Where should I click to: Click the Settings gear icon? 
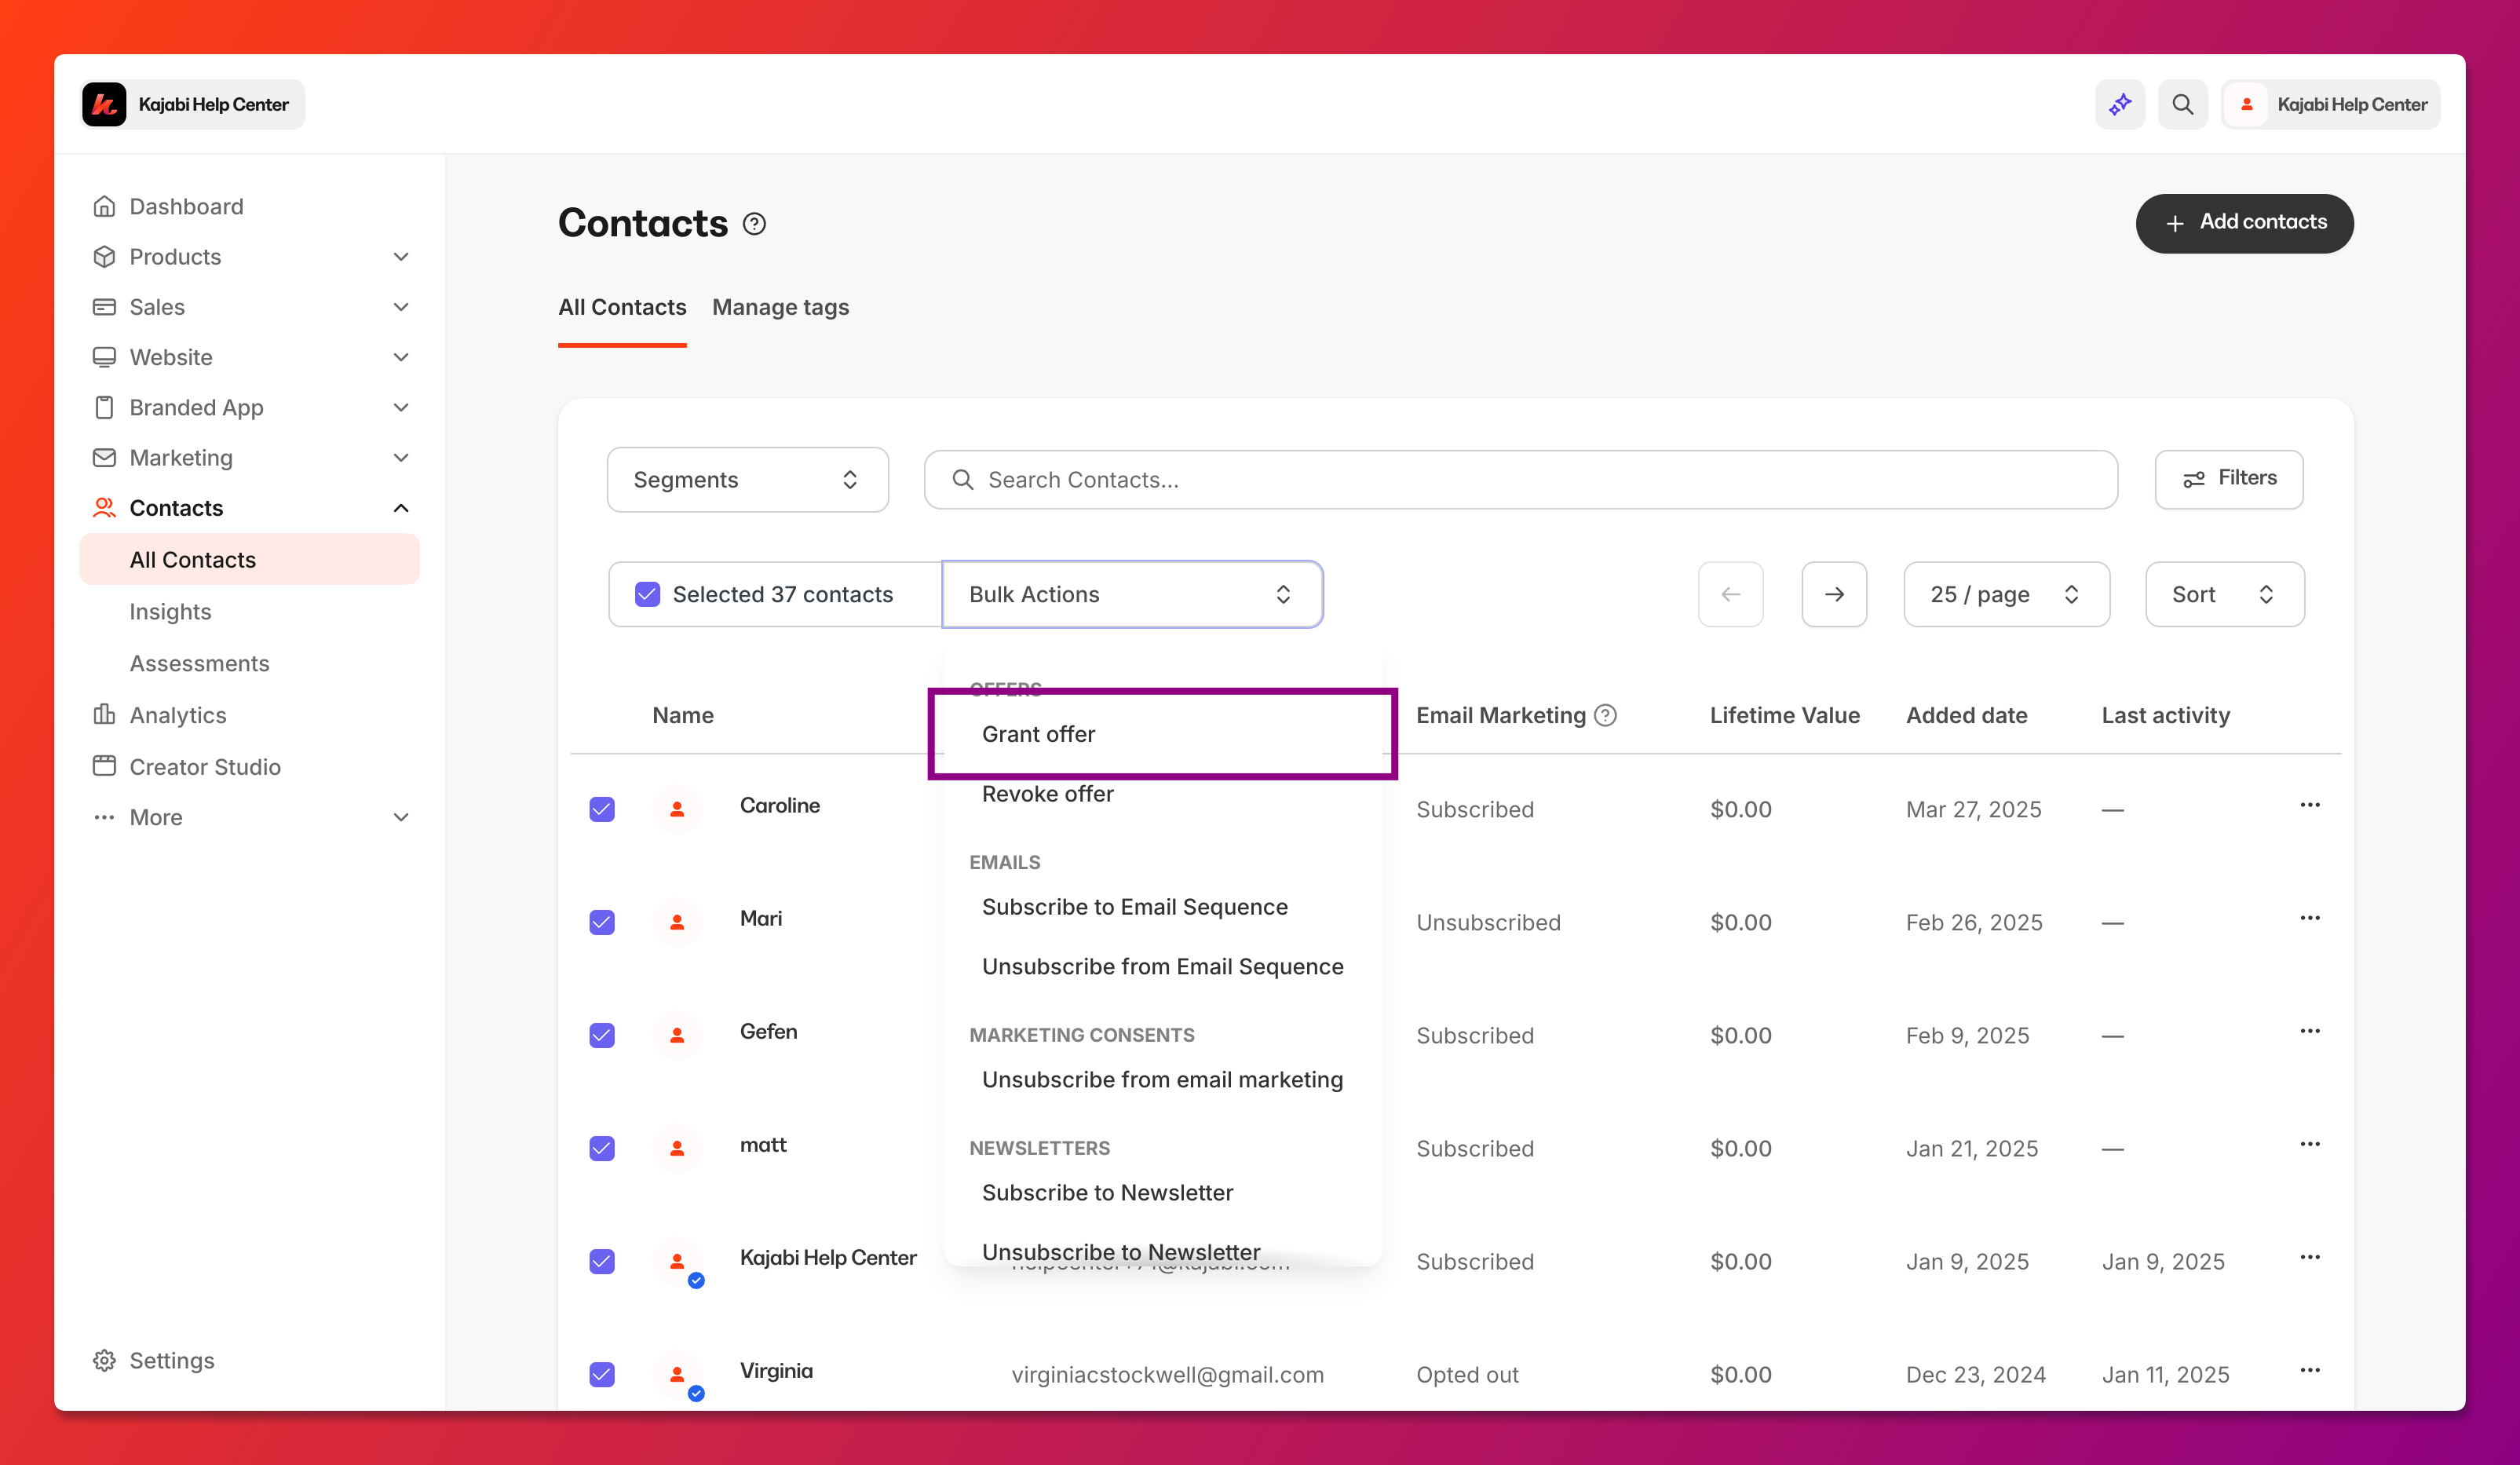click(x=104, y=1360)
